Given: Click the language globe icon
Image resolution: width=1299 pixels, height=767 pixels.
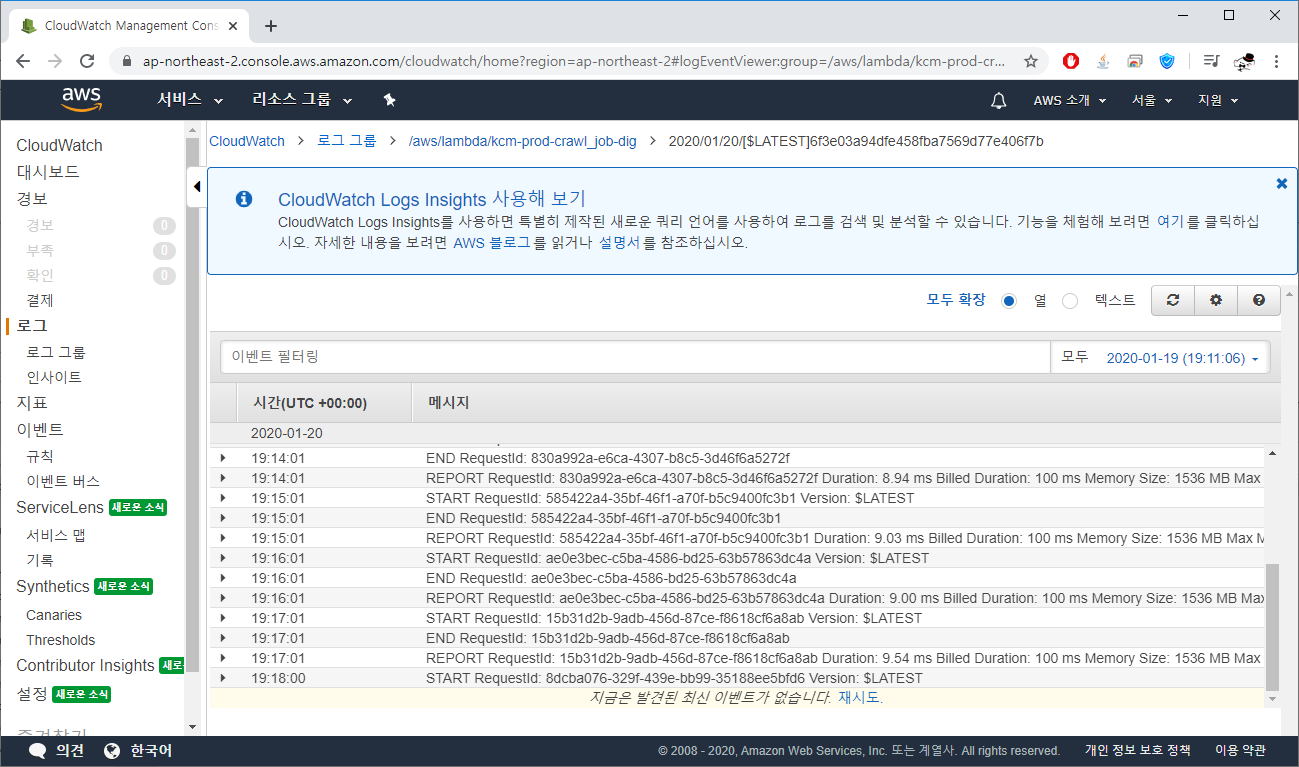Looking at the screenshot, I should click(x=111, y=751).
